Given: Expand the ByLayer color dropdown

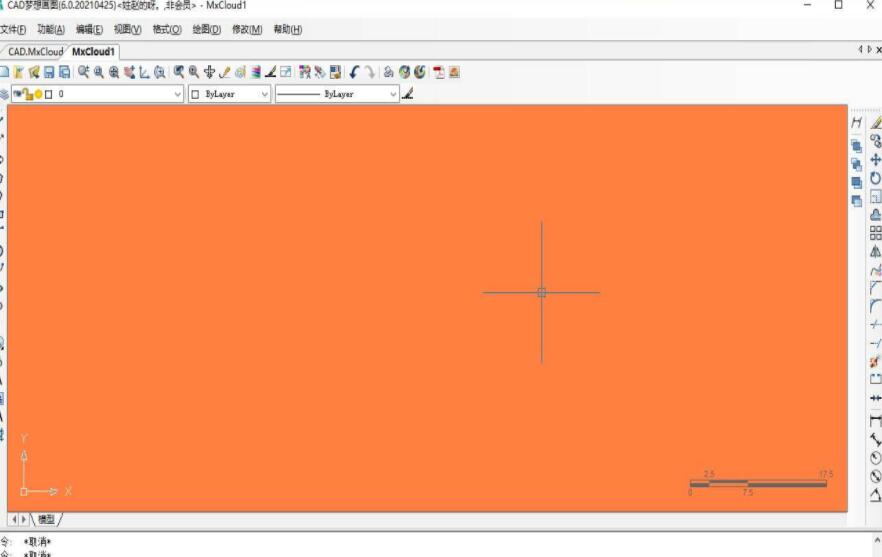Looking at the screenshot, I should pyautogui.click(x=264, y=94).
